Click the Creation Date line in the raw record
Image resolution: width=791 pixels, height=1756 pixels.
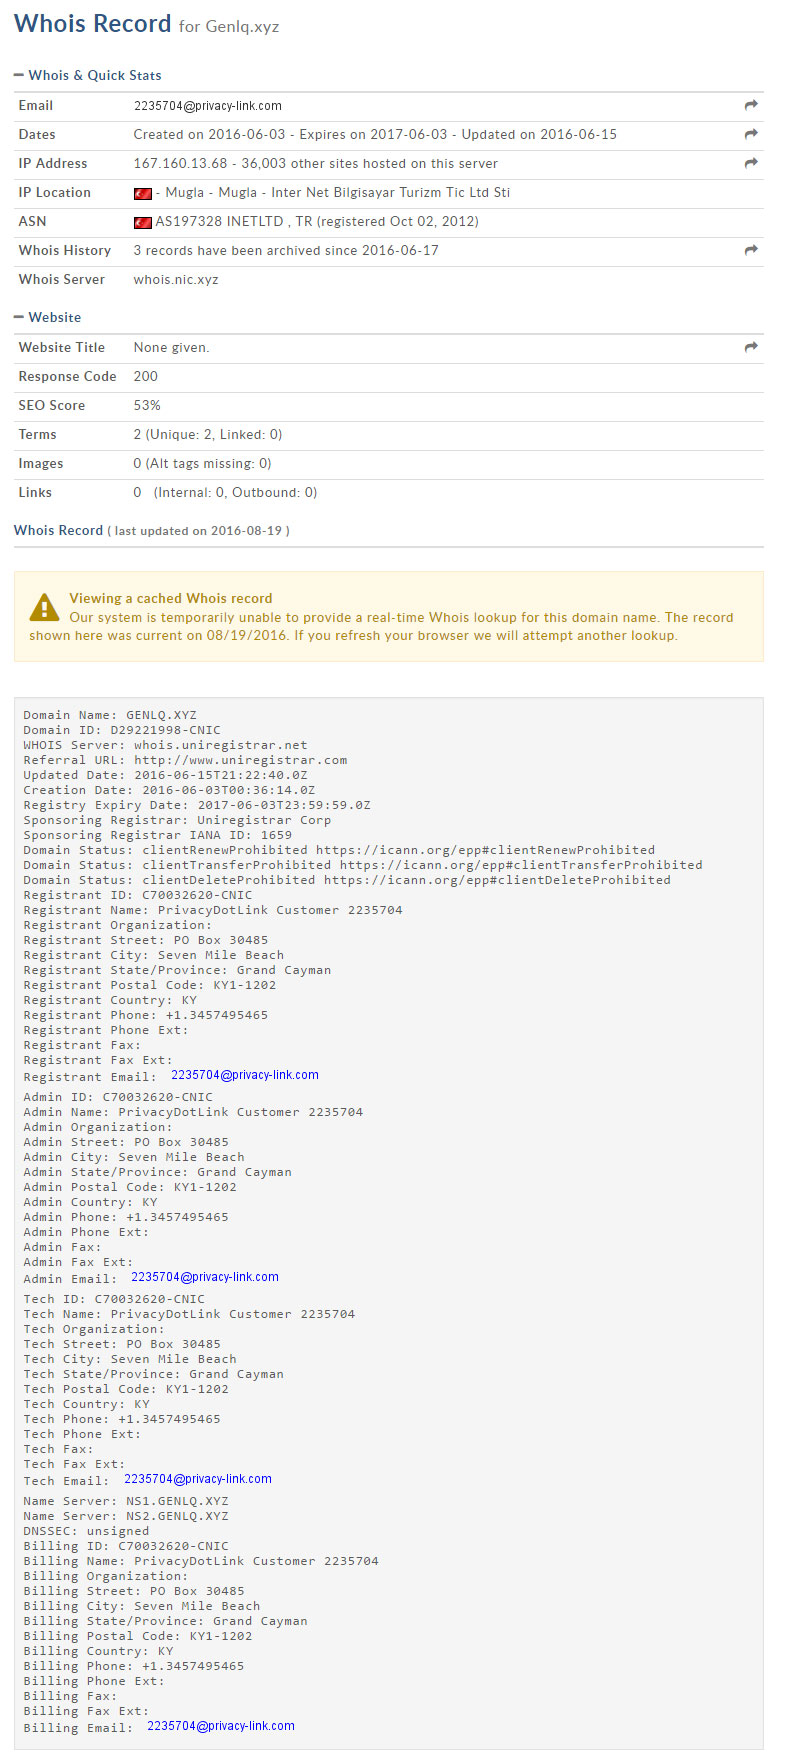169,790
